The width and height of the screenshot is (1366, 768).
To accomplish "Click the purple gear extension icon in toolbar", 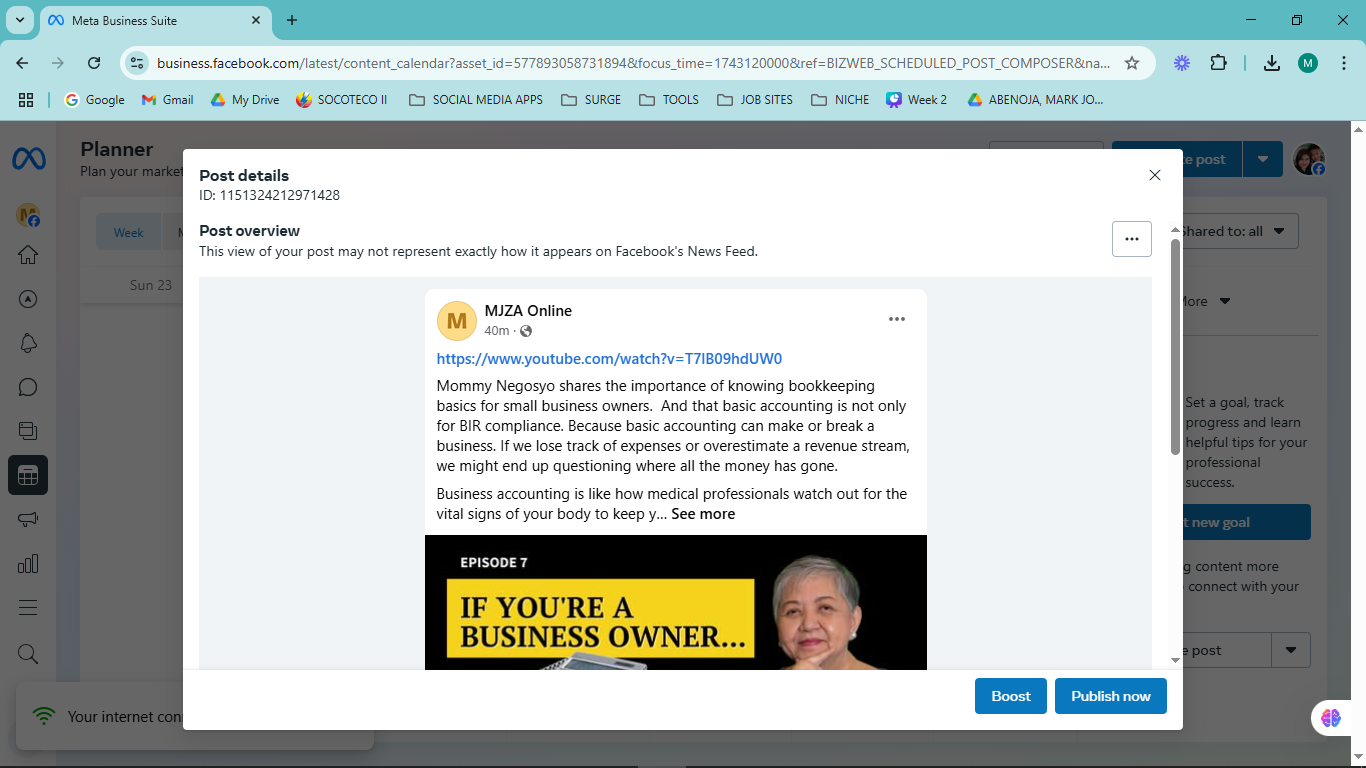I will [x=1182, y=63].
